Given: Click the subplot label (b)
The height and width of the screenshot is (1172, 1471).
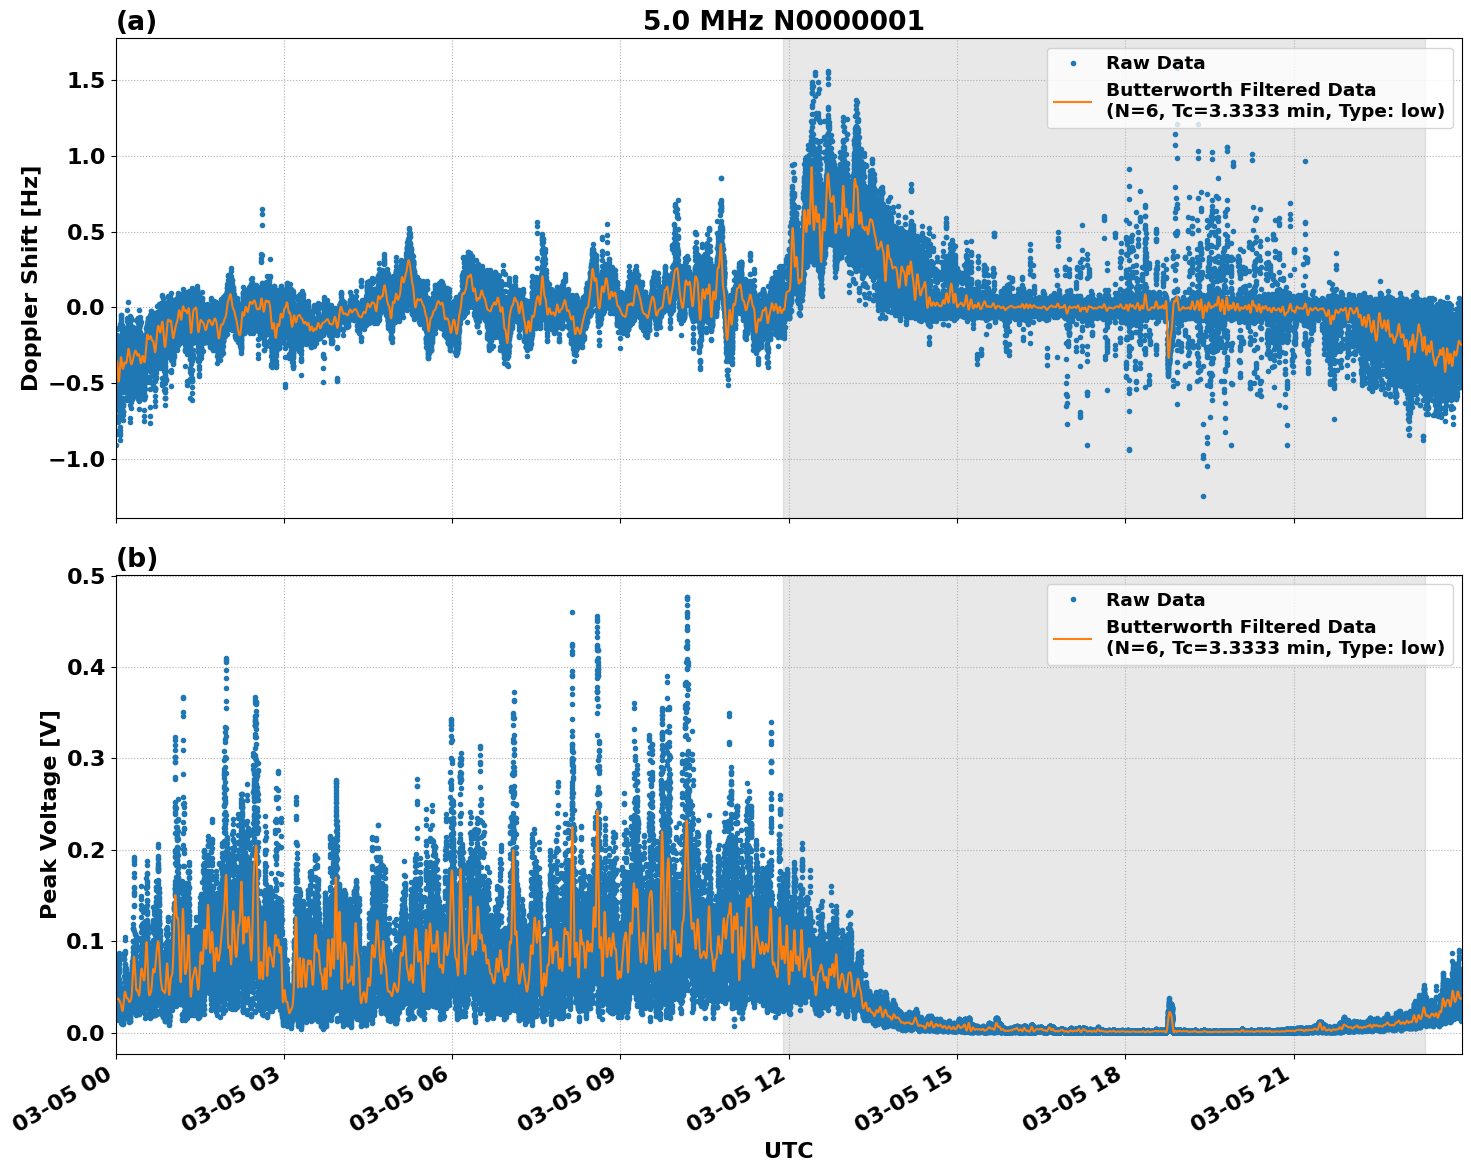Looking at the screenshot, I should [x=137, y=556].
